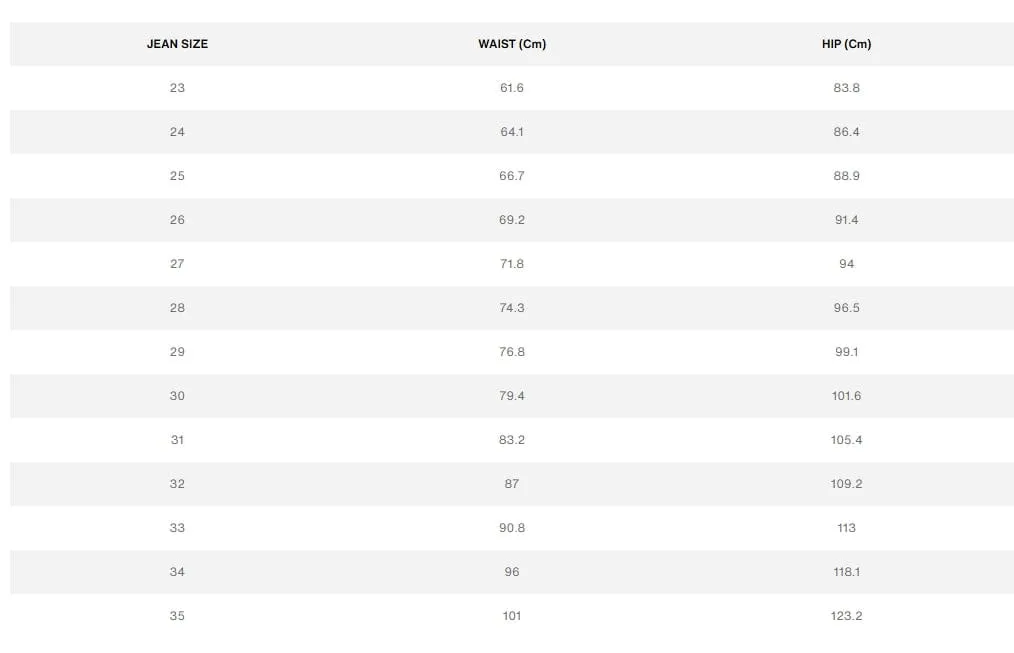
Task: Click the HIP (Cm) column header
Action: pos(847,44)
